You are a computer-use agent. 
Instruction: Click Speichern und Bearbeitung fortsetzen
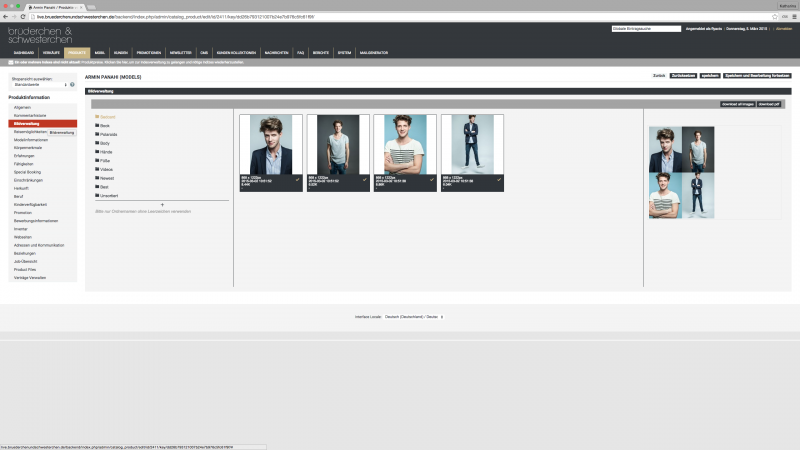point(757,76)
